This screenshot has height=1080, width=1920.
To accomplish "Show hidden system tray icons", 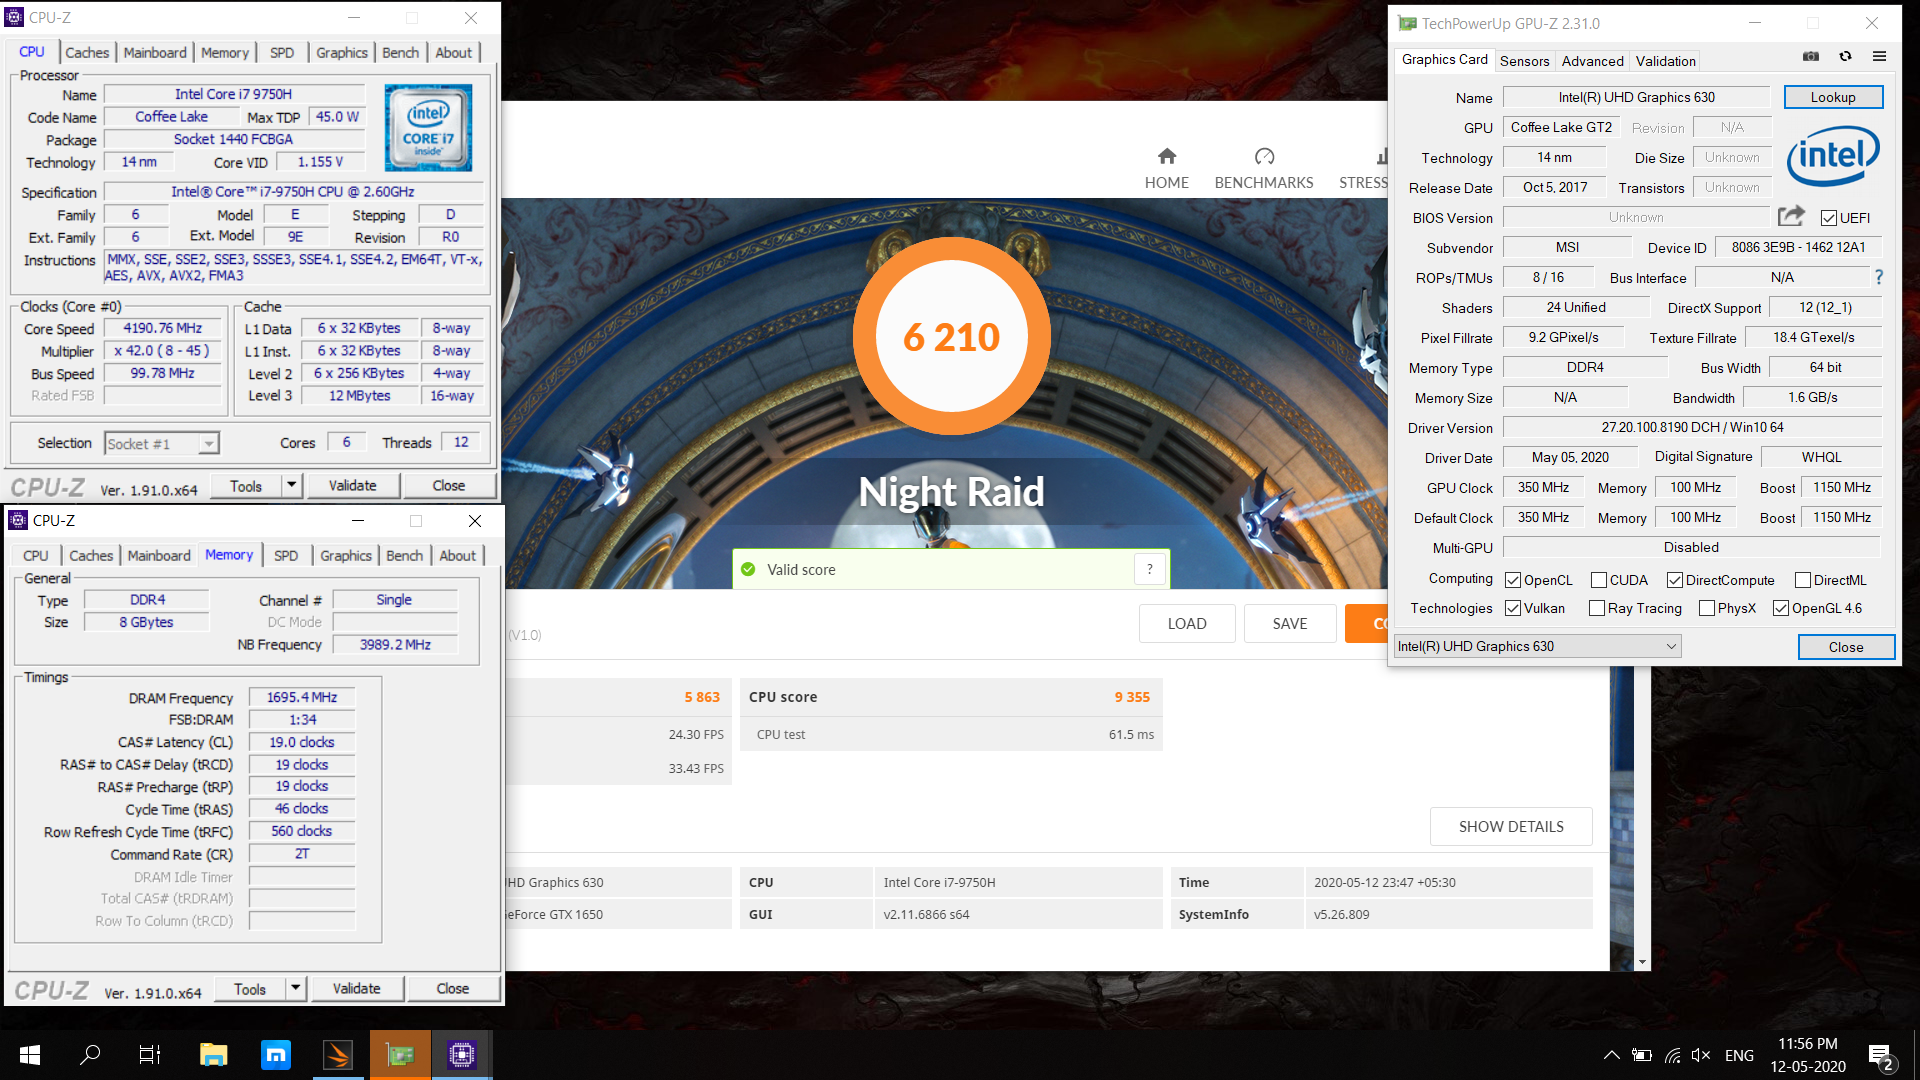I will click(1612, 1055).
